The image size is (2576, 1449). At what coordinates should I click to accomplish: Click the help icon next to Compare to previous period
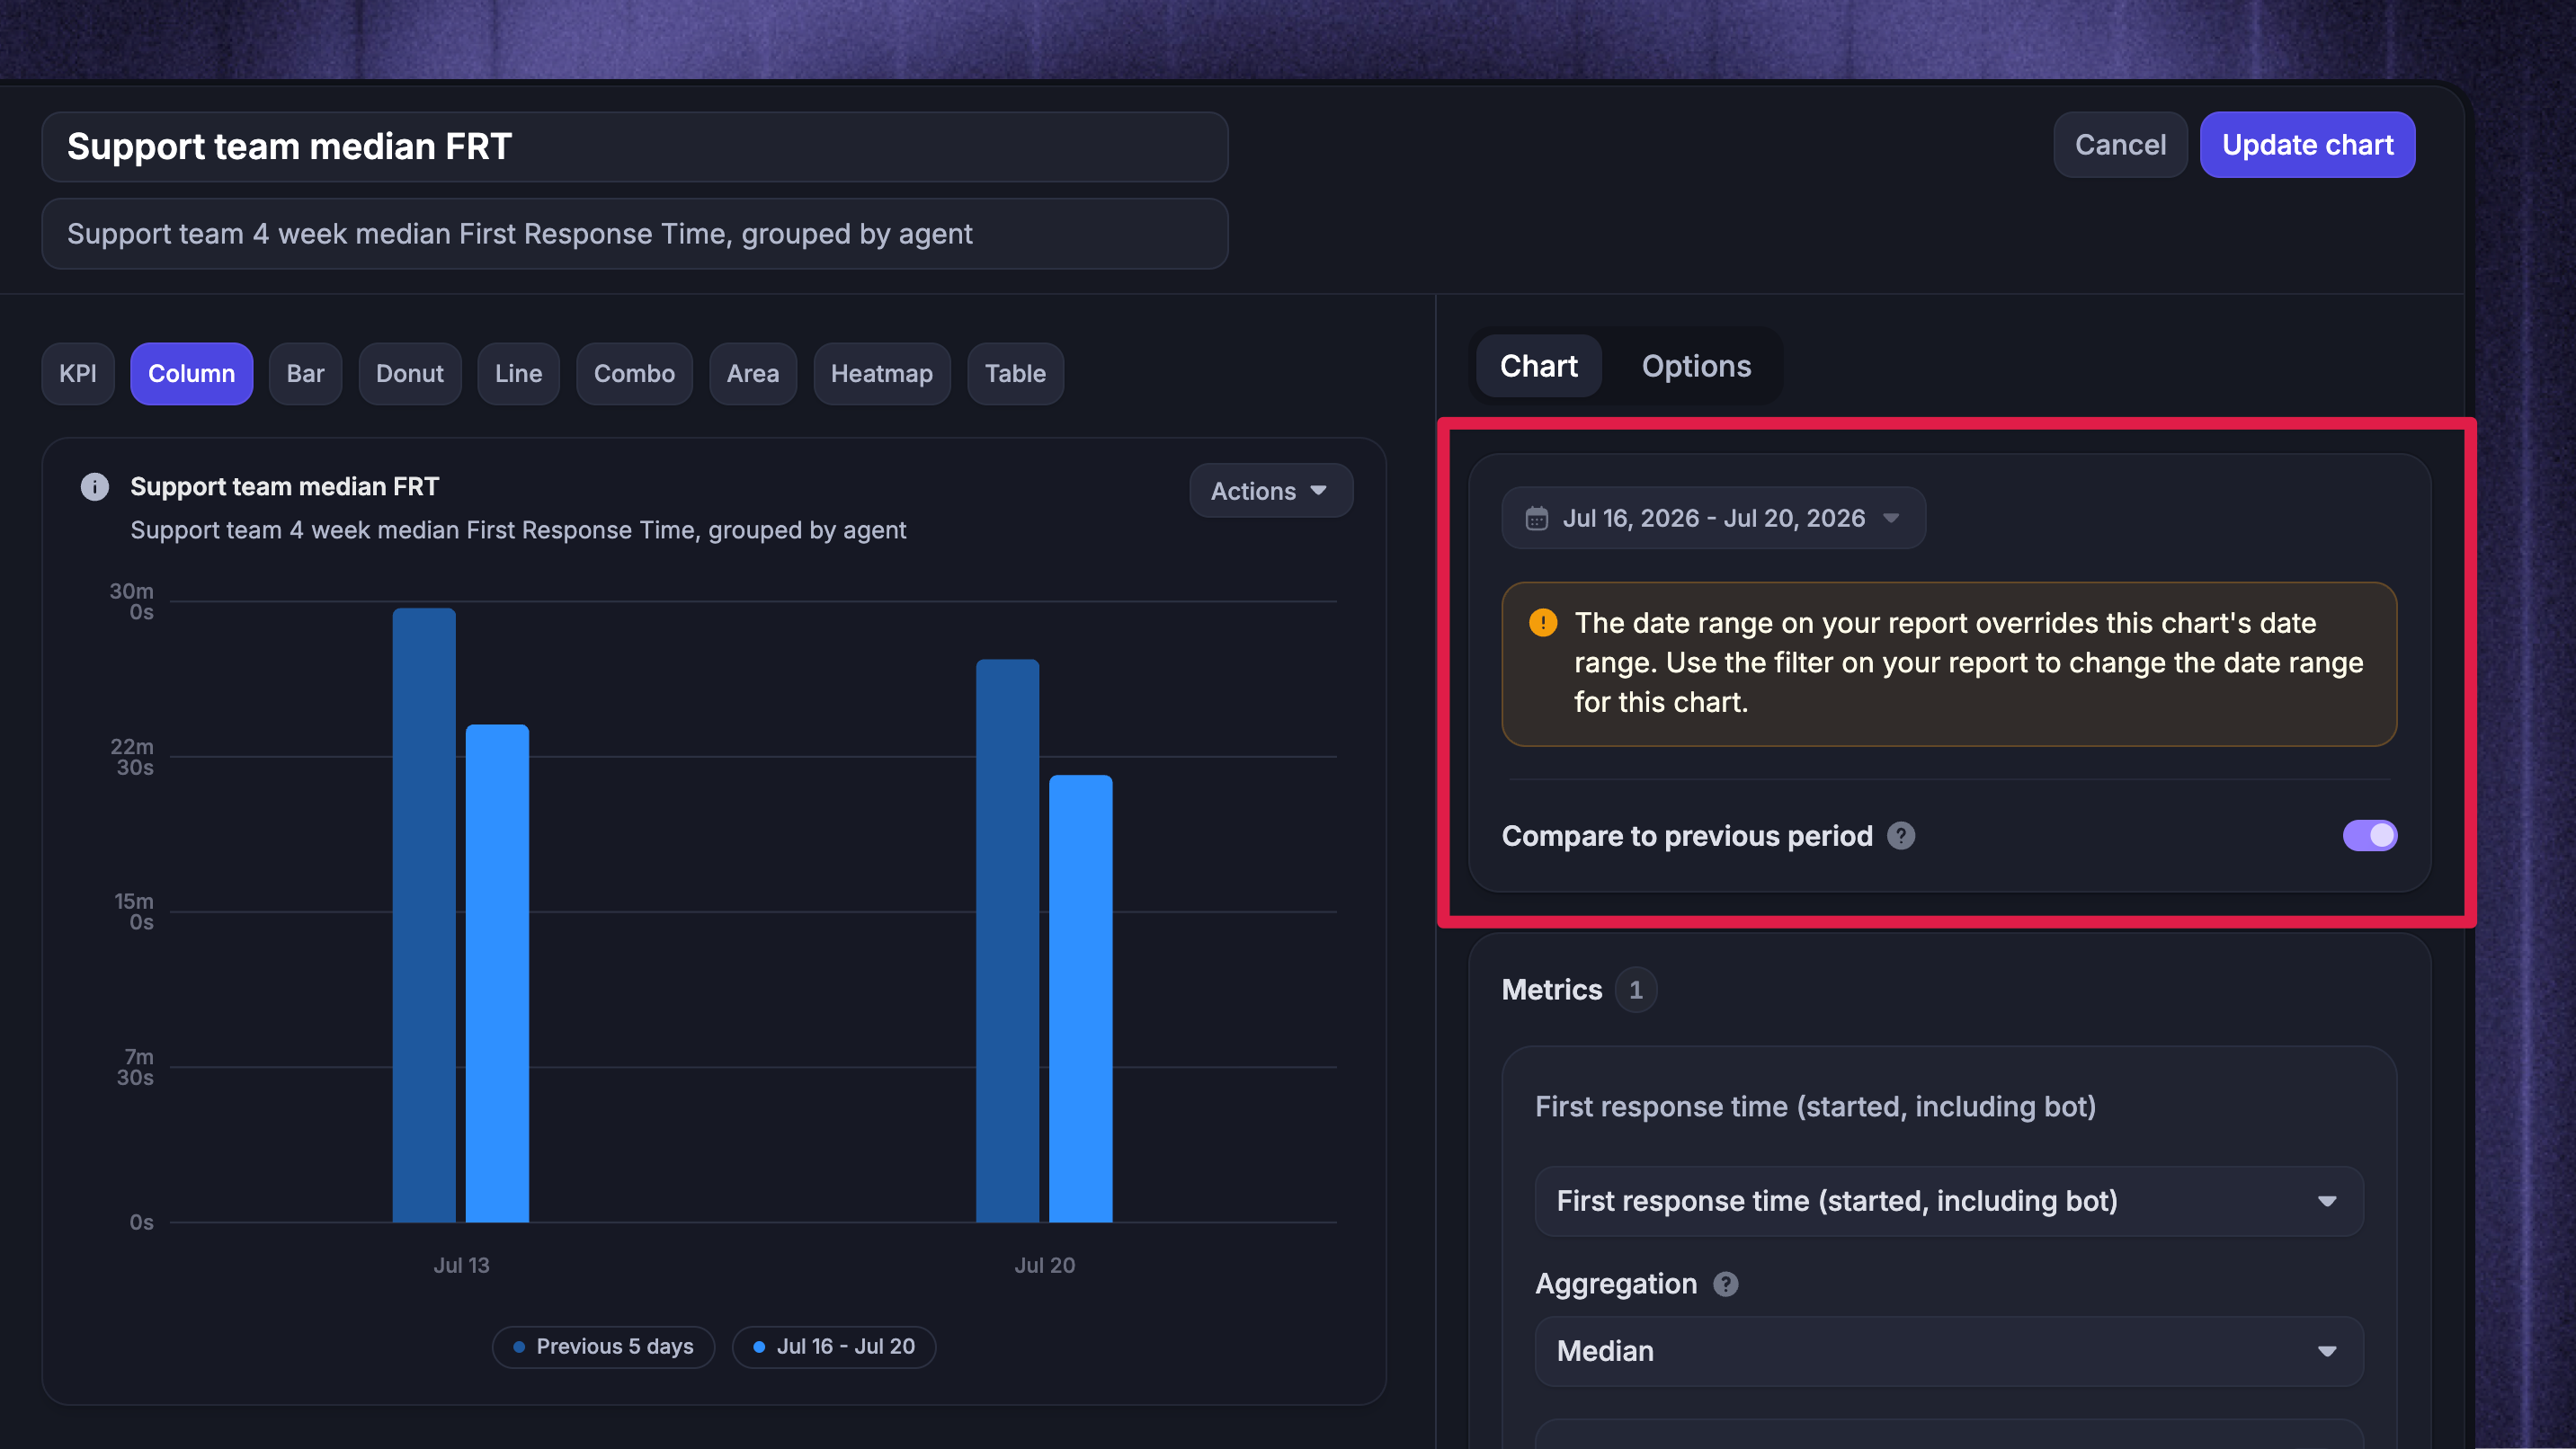[x=1901, y=836]
